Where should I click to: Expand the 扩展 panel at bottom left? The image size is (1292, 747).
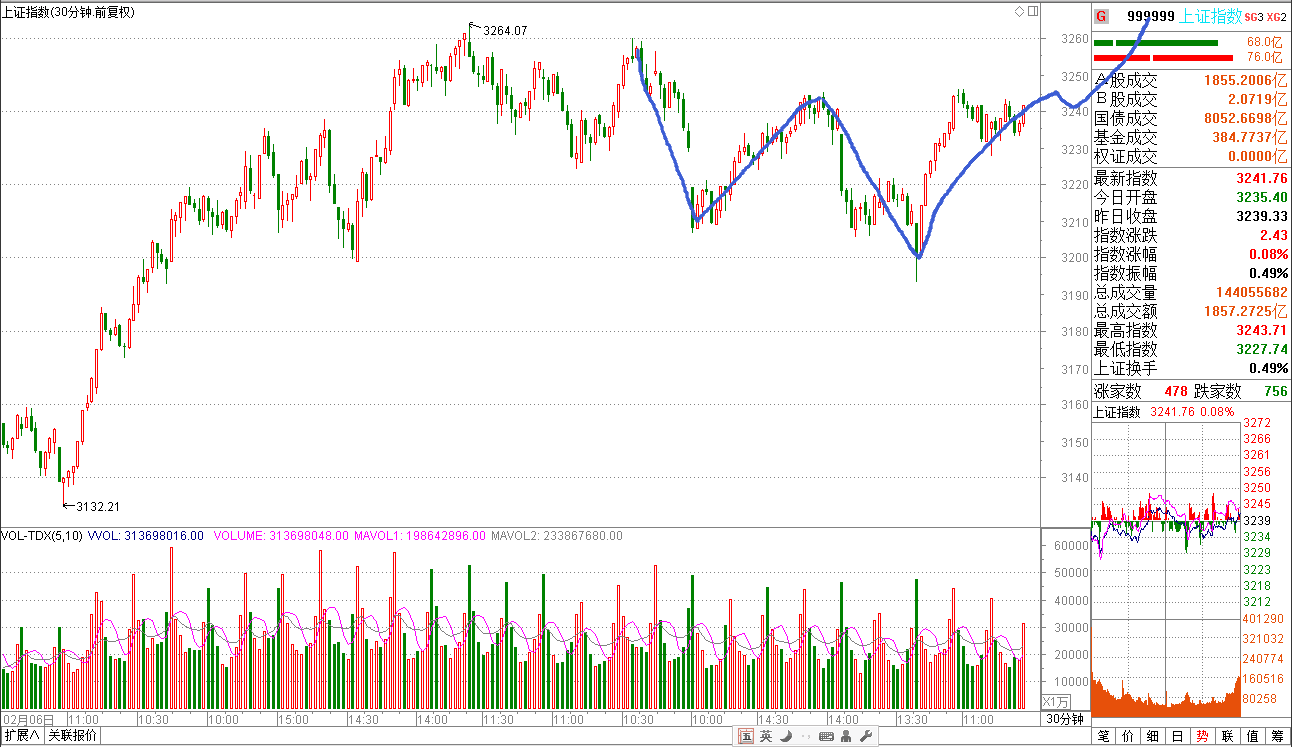coord(21,737)
